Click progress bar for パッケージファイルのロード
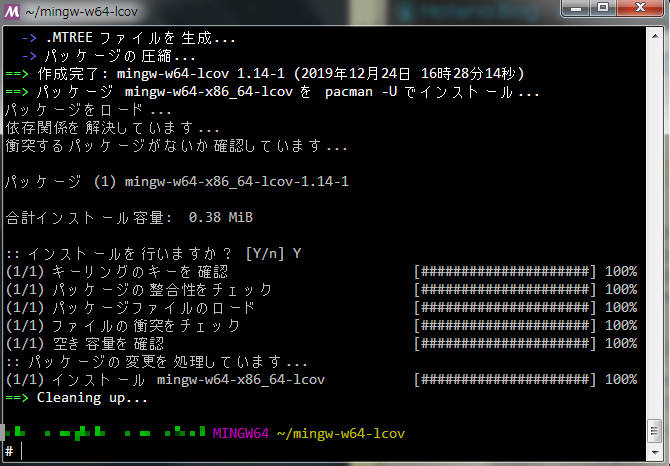 505,308
